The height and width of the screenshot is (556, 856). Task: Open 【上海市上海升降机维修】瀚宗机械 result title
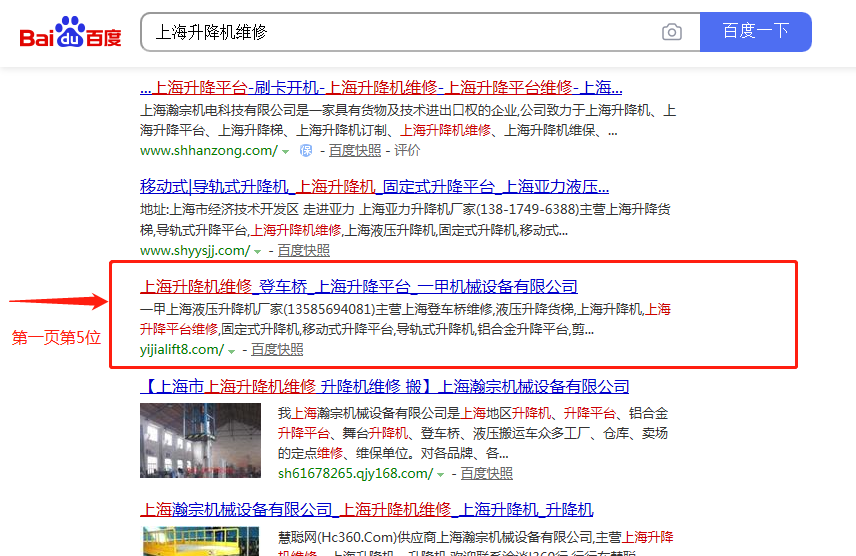384,387
